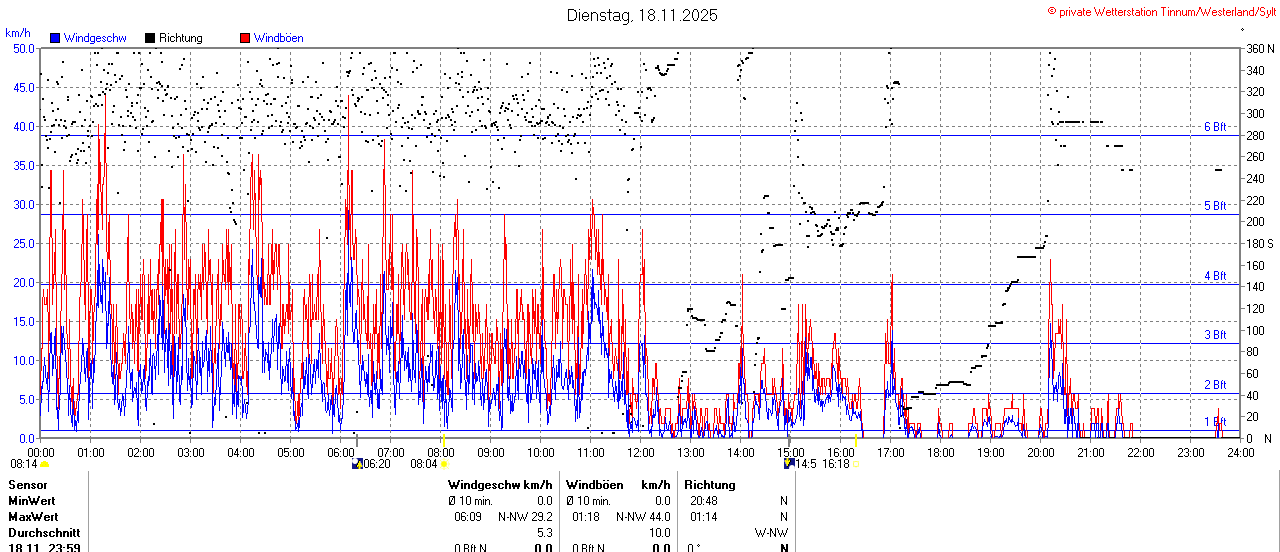The height and width of the screenshot is (552, 1280).
Task: Click the 10.0 average gust value
Action: 660,532
